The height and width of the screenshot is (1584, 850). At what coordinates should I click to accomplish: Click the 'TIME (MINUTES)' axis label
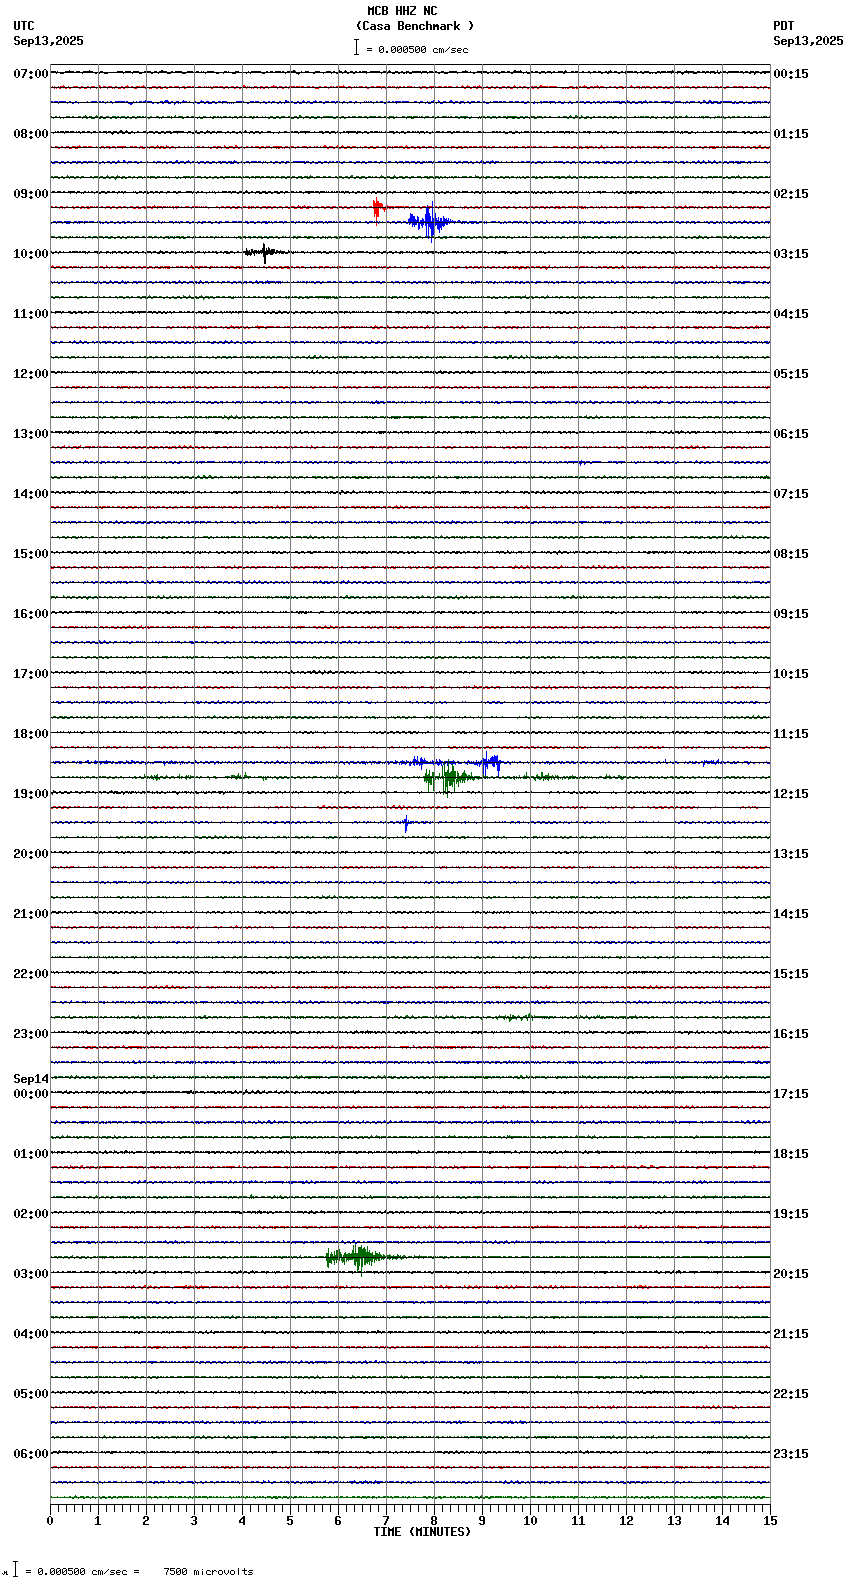tap(422, 1532)
